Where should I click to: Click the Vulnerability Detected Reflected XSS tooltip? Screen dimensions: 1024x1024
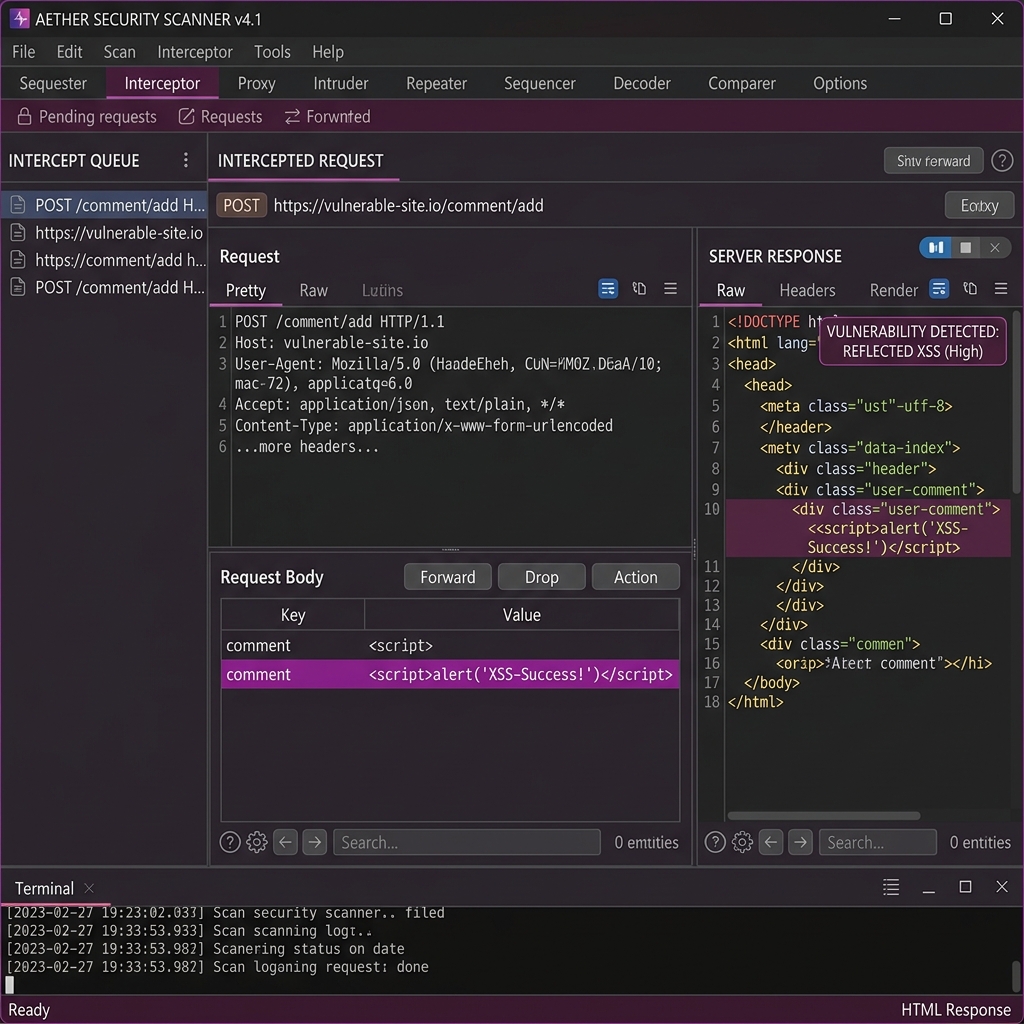click(912, 341)
